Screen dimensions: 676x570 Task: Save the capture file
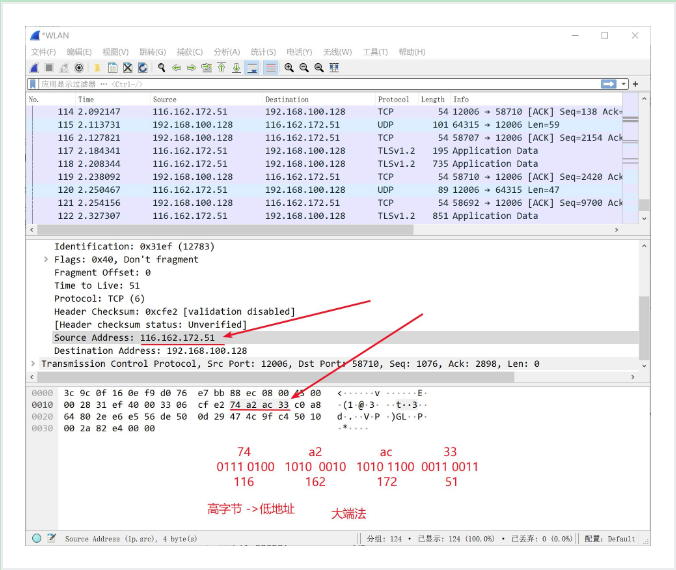coord(113,68)
